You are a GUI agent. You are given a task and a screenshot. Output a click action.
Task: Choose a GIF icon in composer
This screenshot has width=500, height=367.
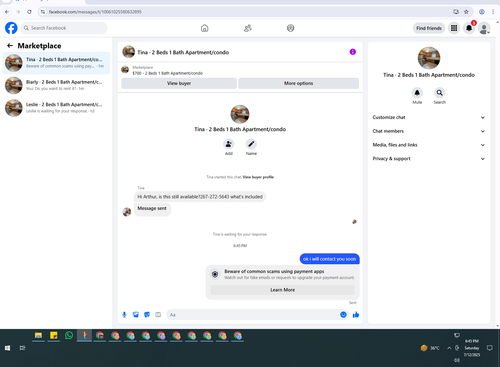pos(158,315)
